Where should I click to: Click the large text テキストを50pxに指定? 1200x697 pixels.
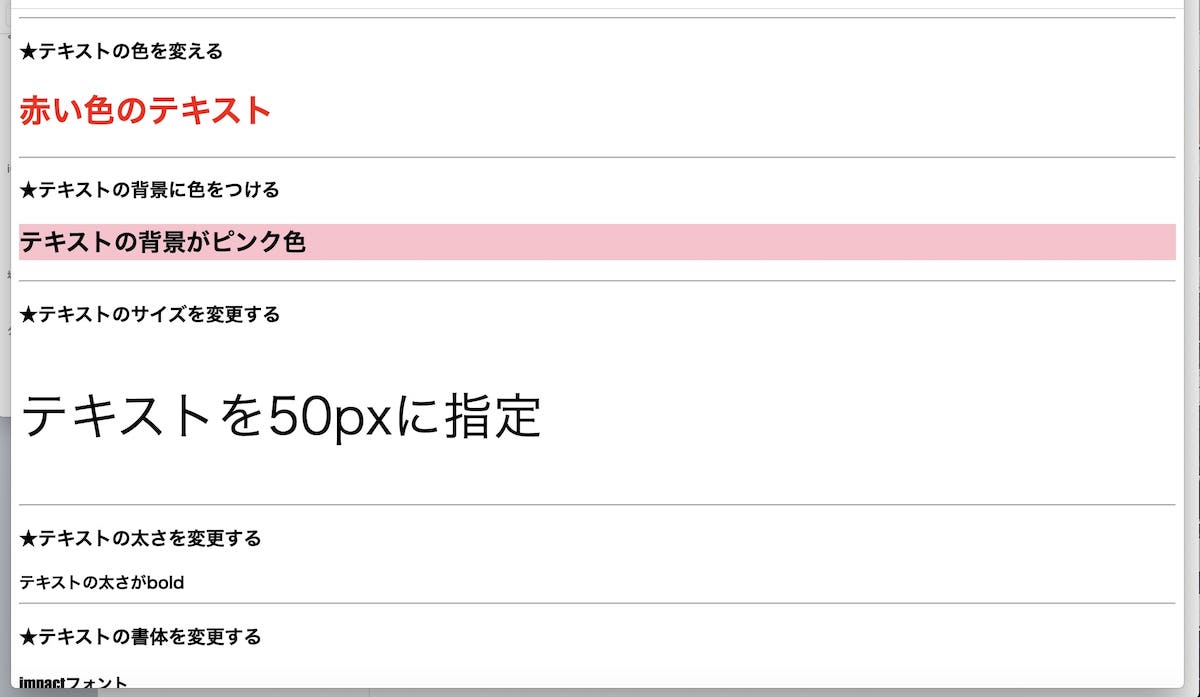(x=281, y=416)
